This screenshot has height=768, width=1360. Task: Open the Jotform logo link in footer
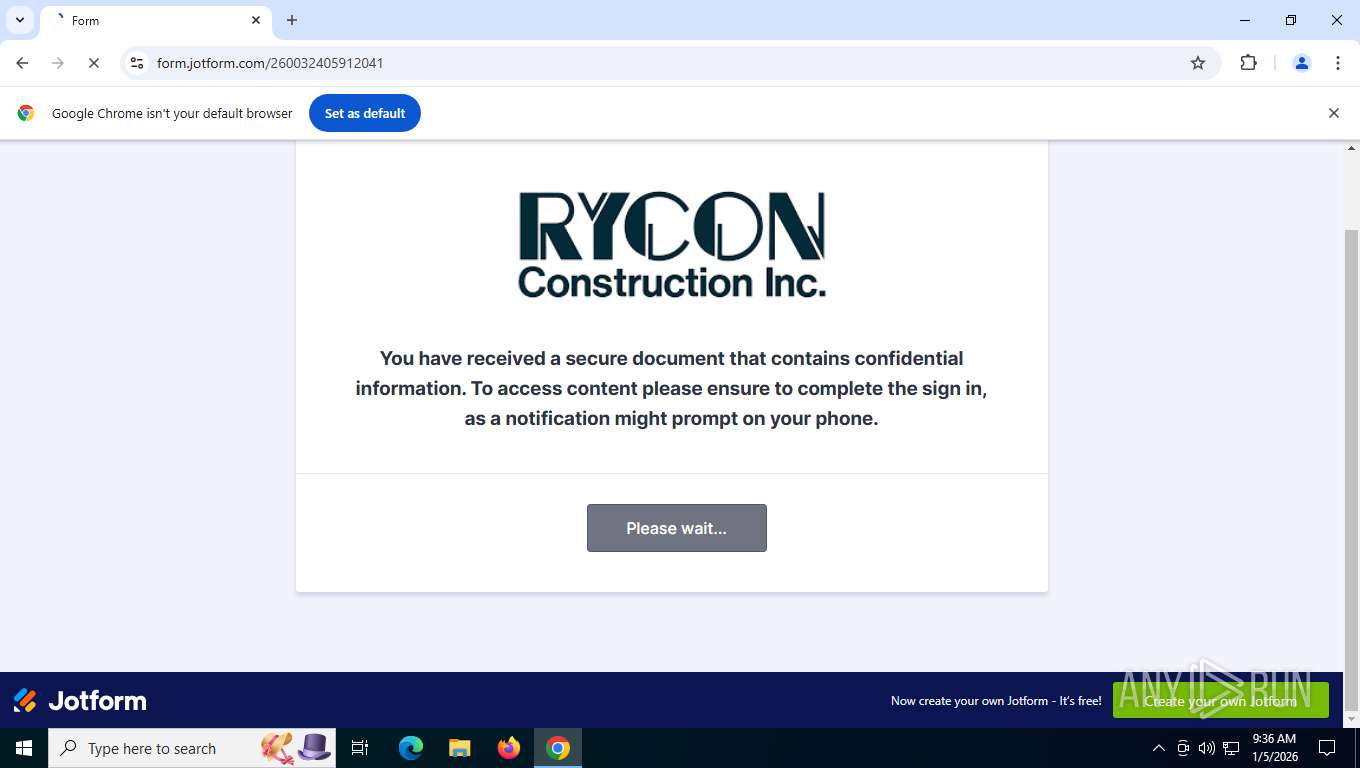pos(80,700)
